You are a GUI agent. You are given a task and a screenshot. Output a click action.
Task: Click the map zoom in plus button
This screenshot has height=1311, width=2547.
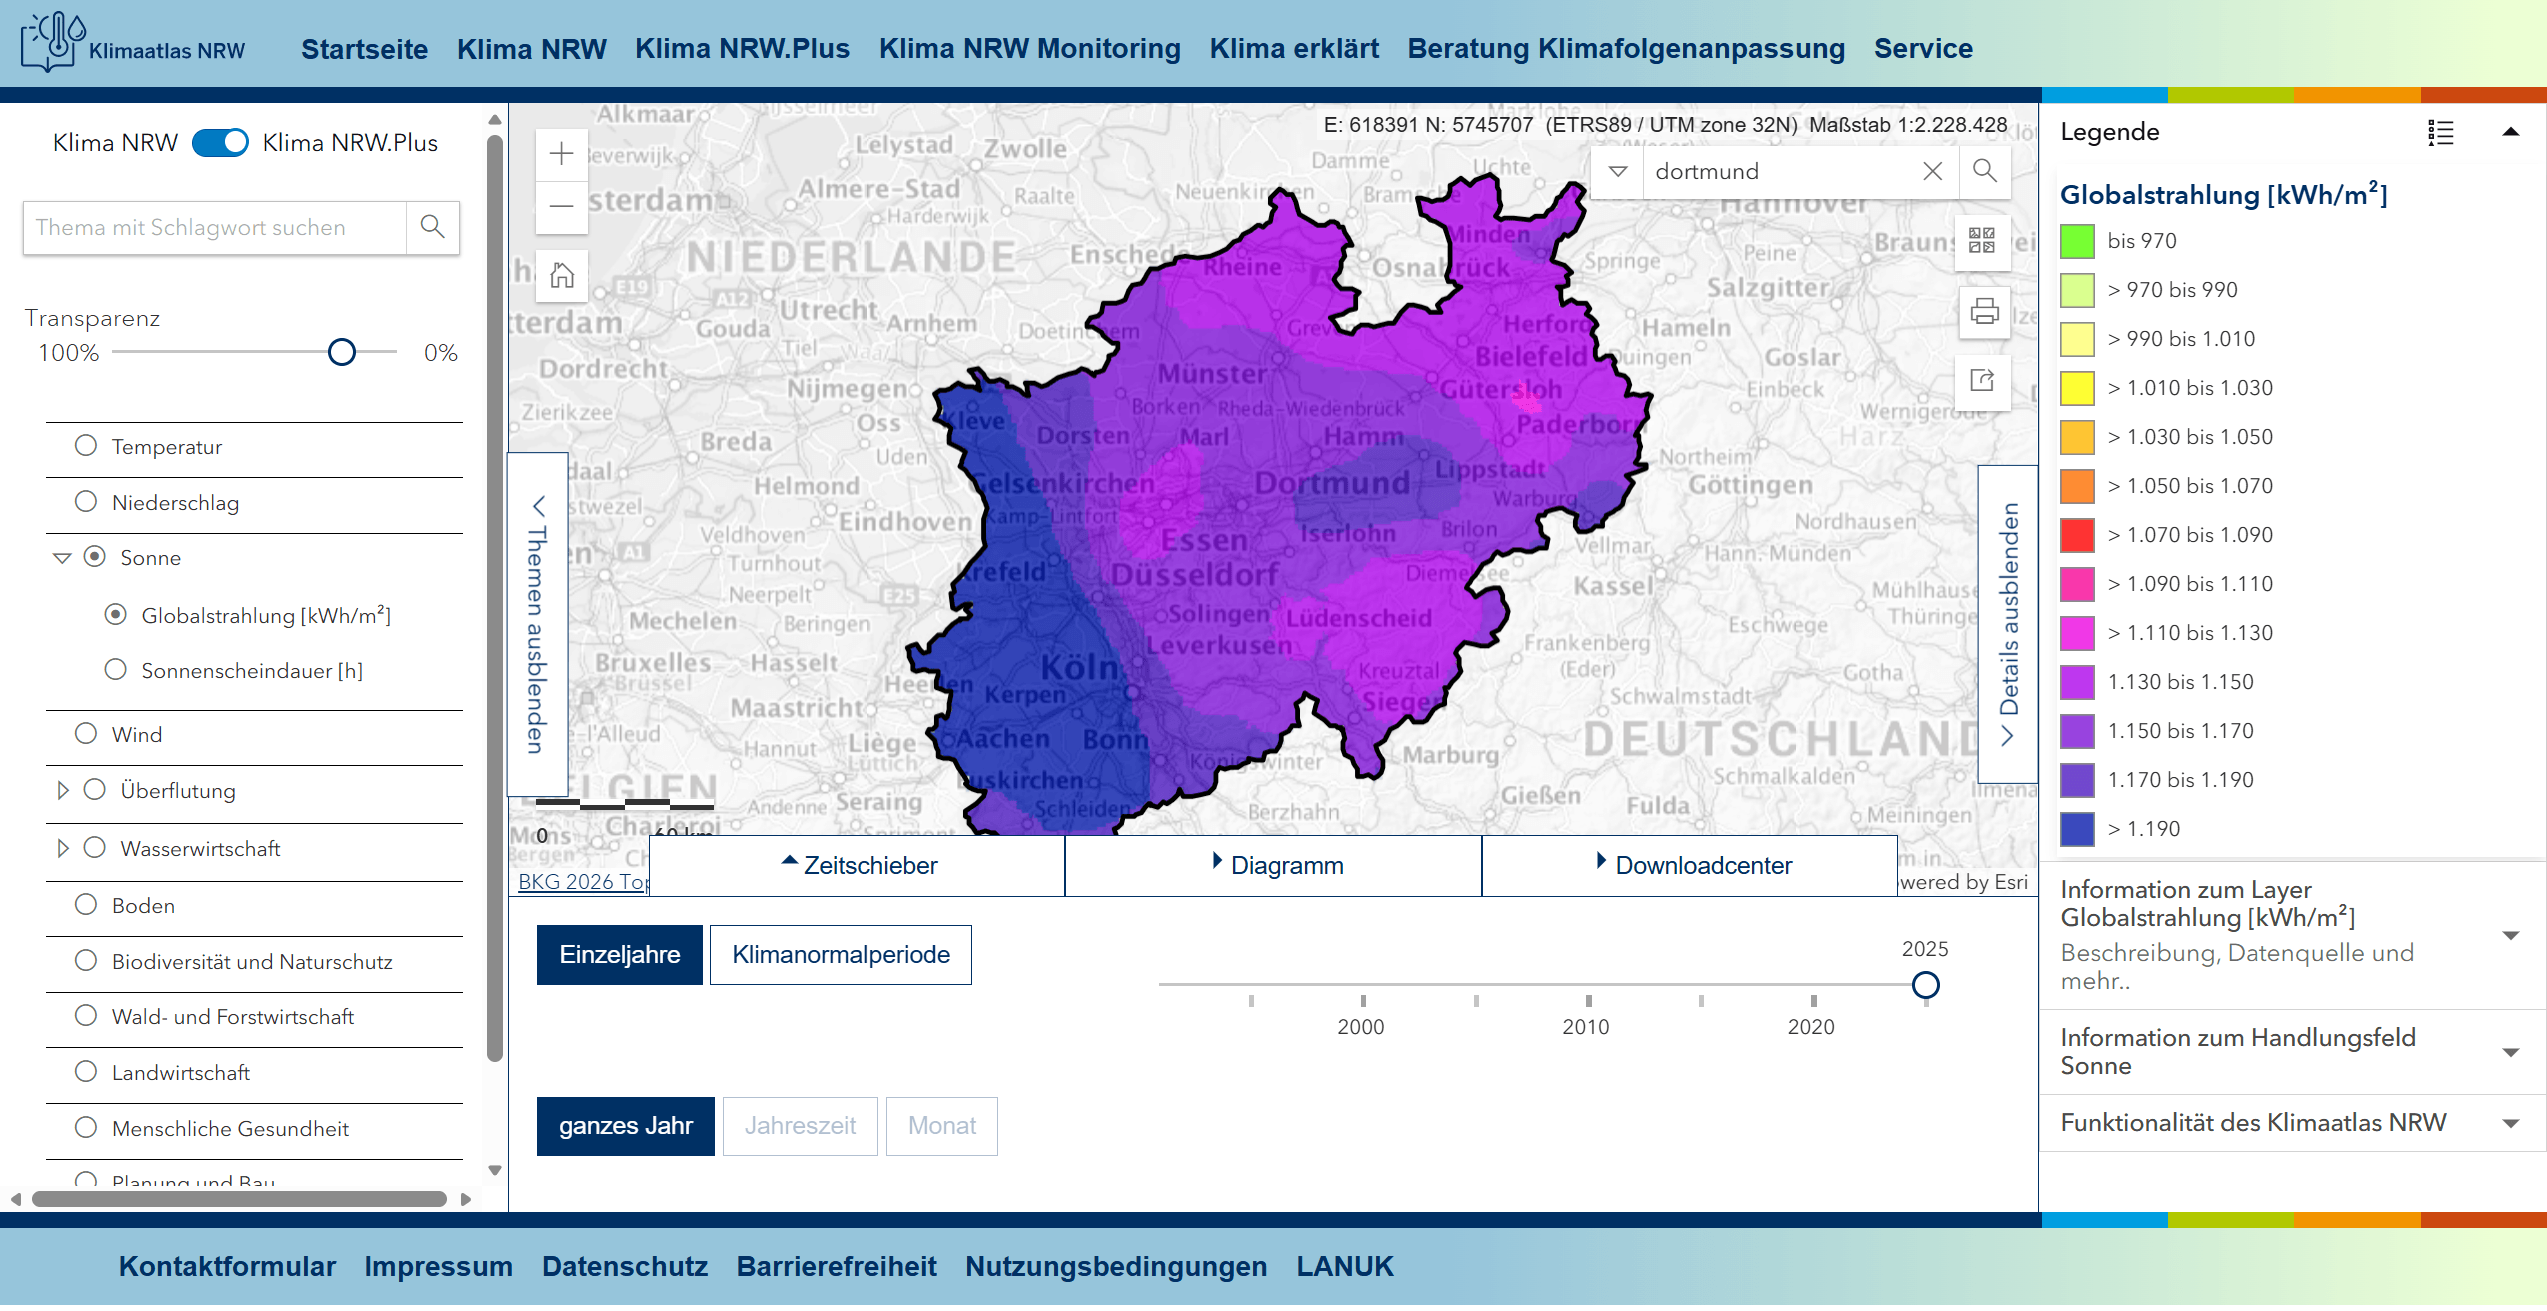click(561, 154)
